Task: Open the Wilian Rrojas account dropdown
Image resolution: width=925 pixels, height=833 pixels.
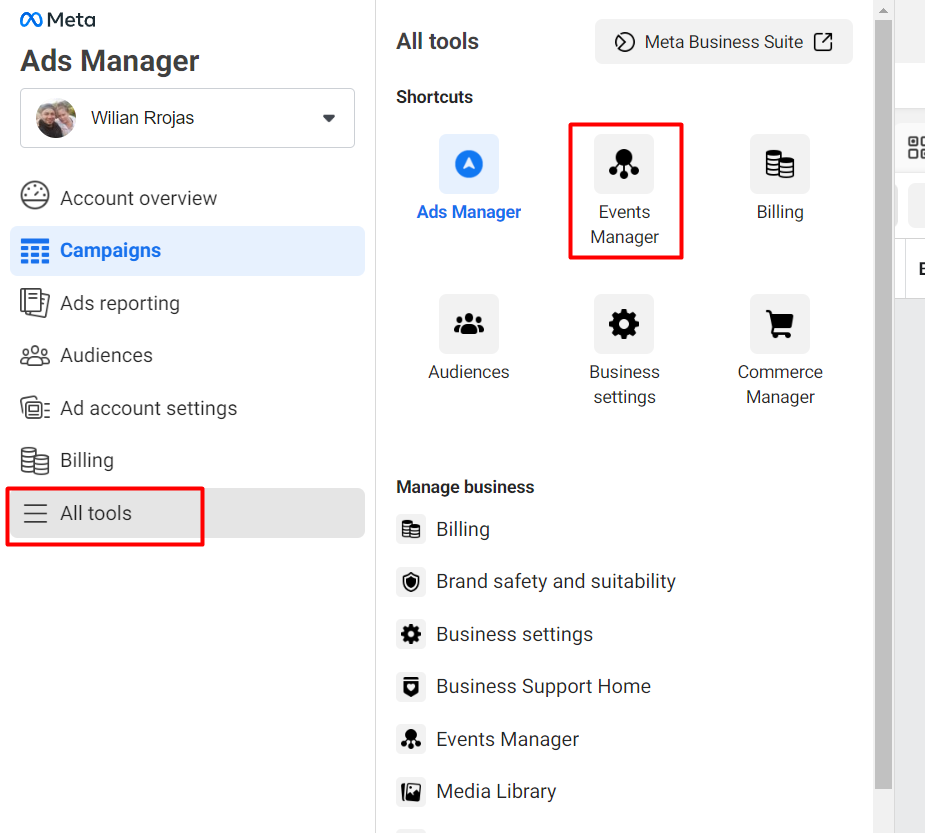Action: coord(187,118)
